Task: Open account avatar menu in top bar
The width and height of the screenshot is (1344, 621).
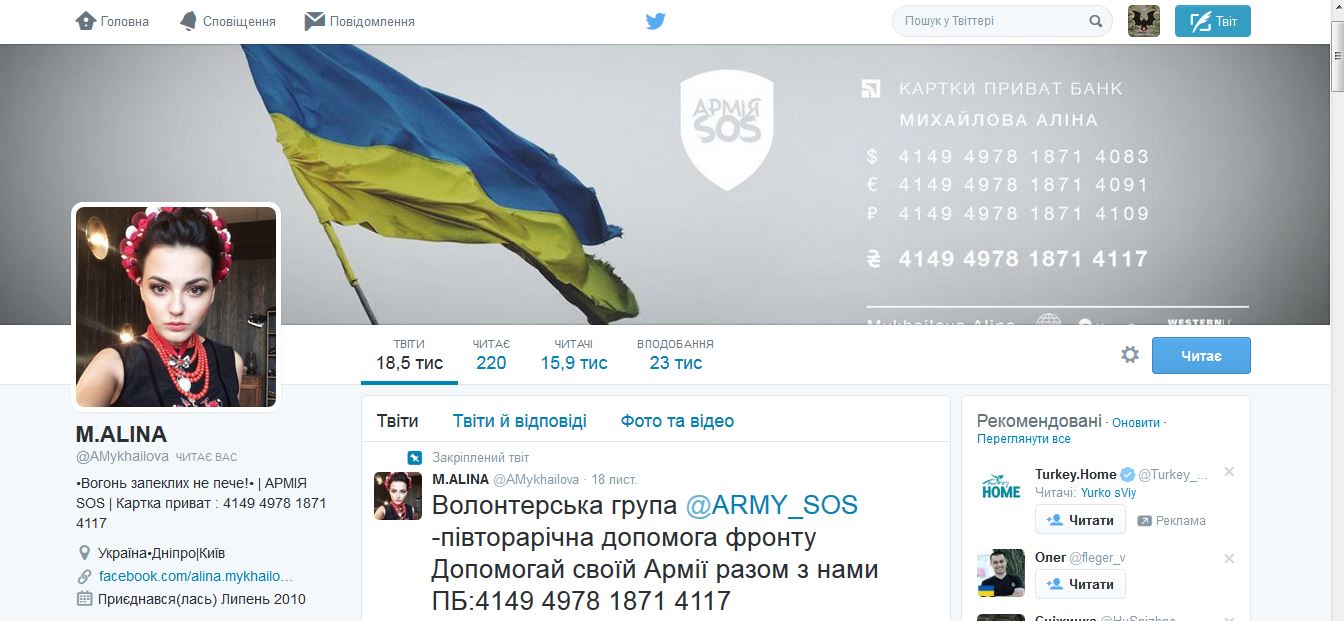Action: click(1144, 21)
